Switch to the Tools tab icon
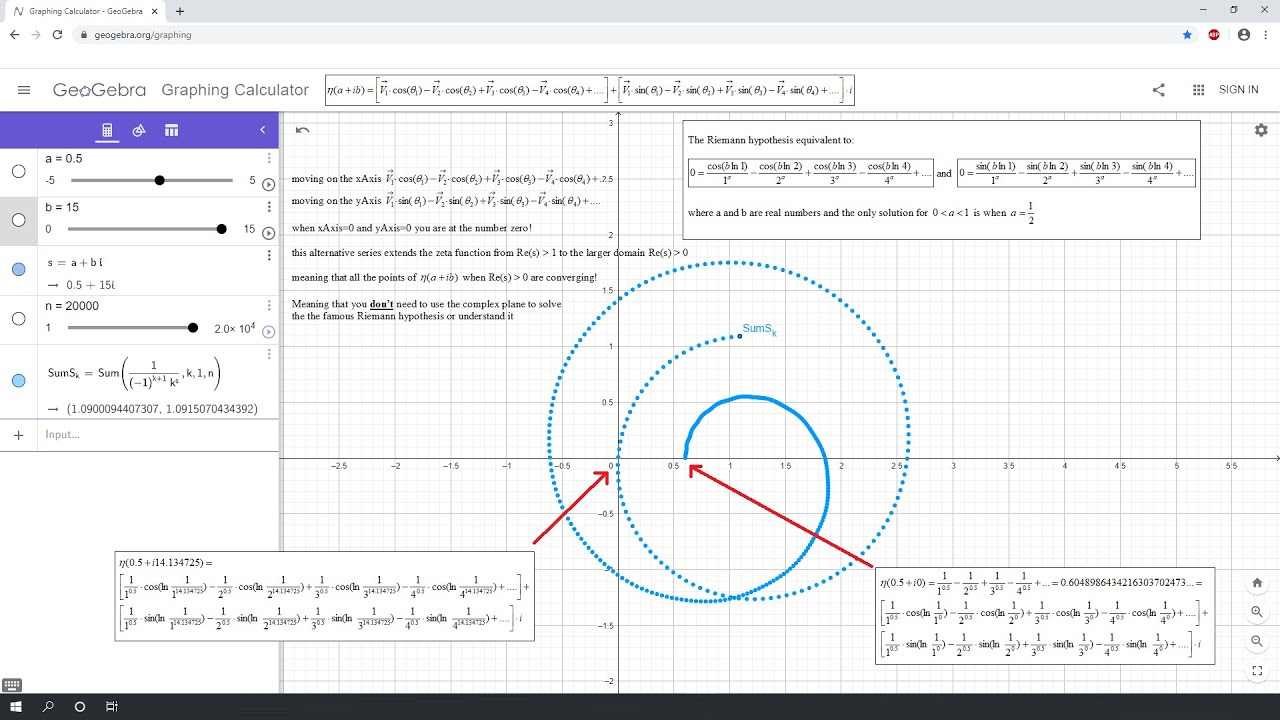This screenshot has width=1280, height=720. pos(140,130)
